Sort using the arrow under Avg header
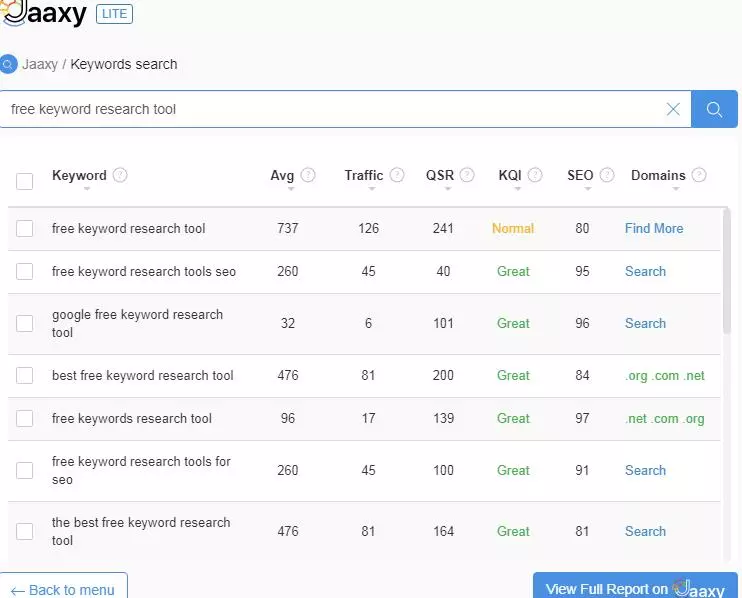The width and height of the screenshot is (742, 598). click(x=291, y=189)
